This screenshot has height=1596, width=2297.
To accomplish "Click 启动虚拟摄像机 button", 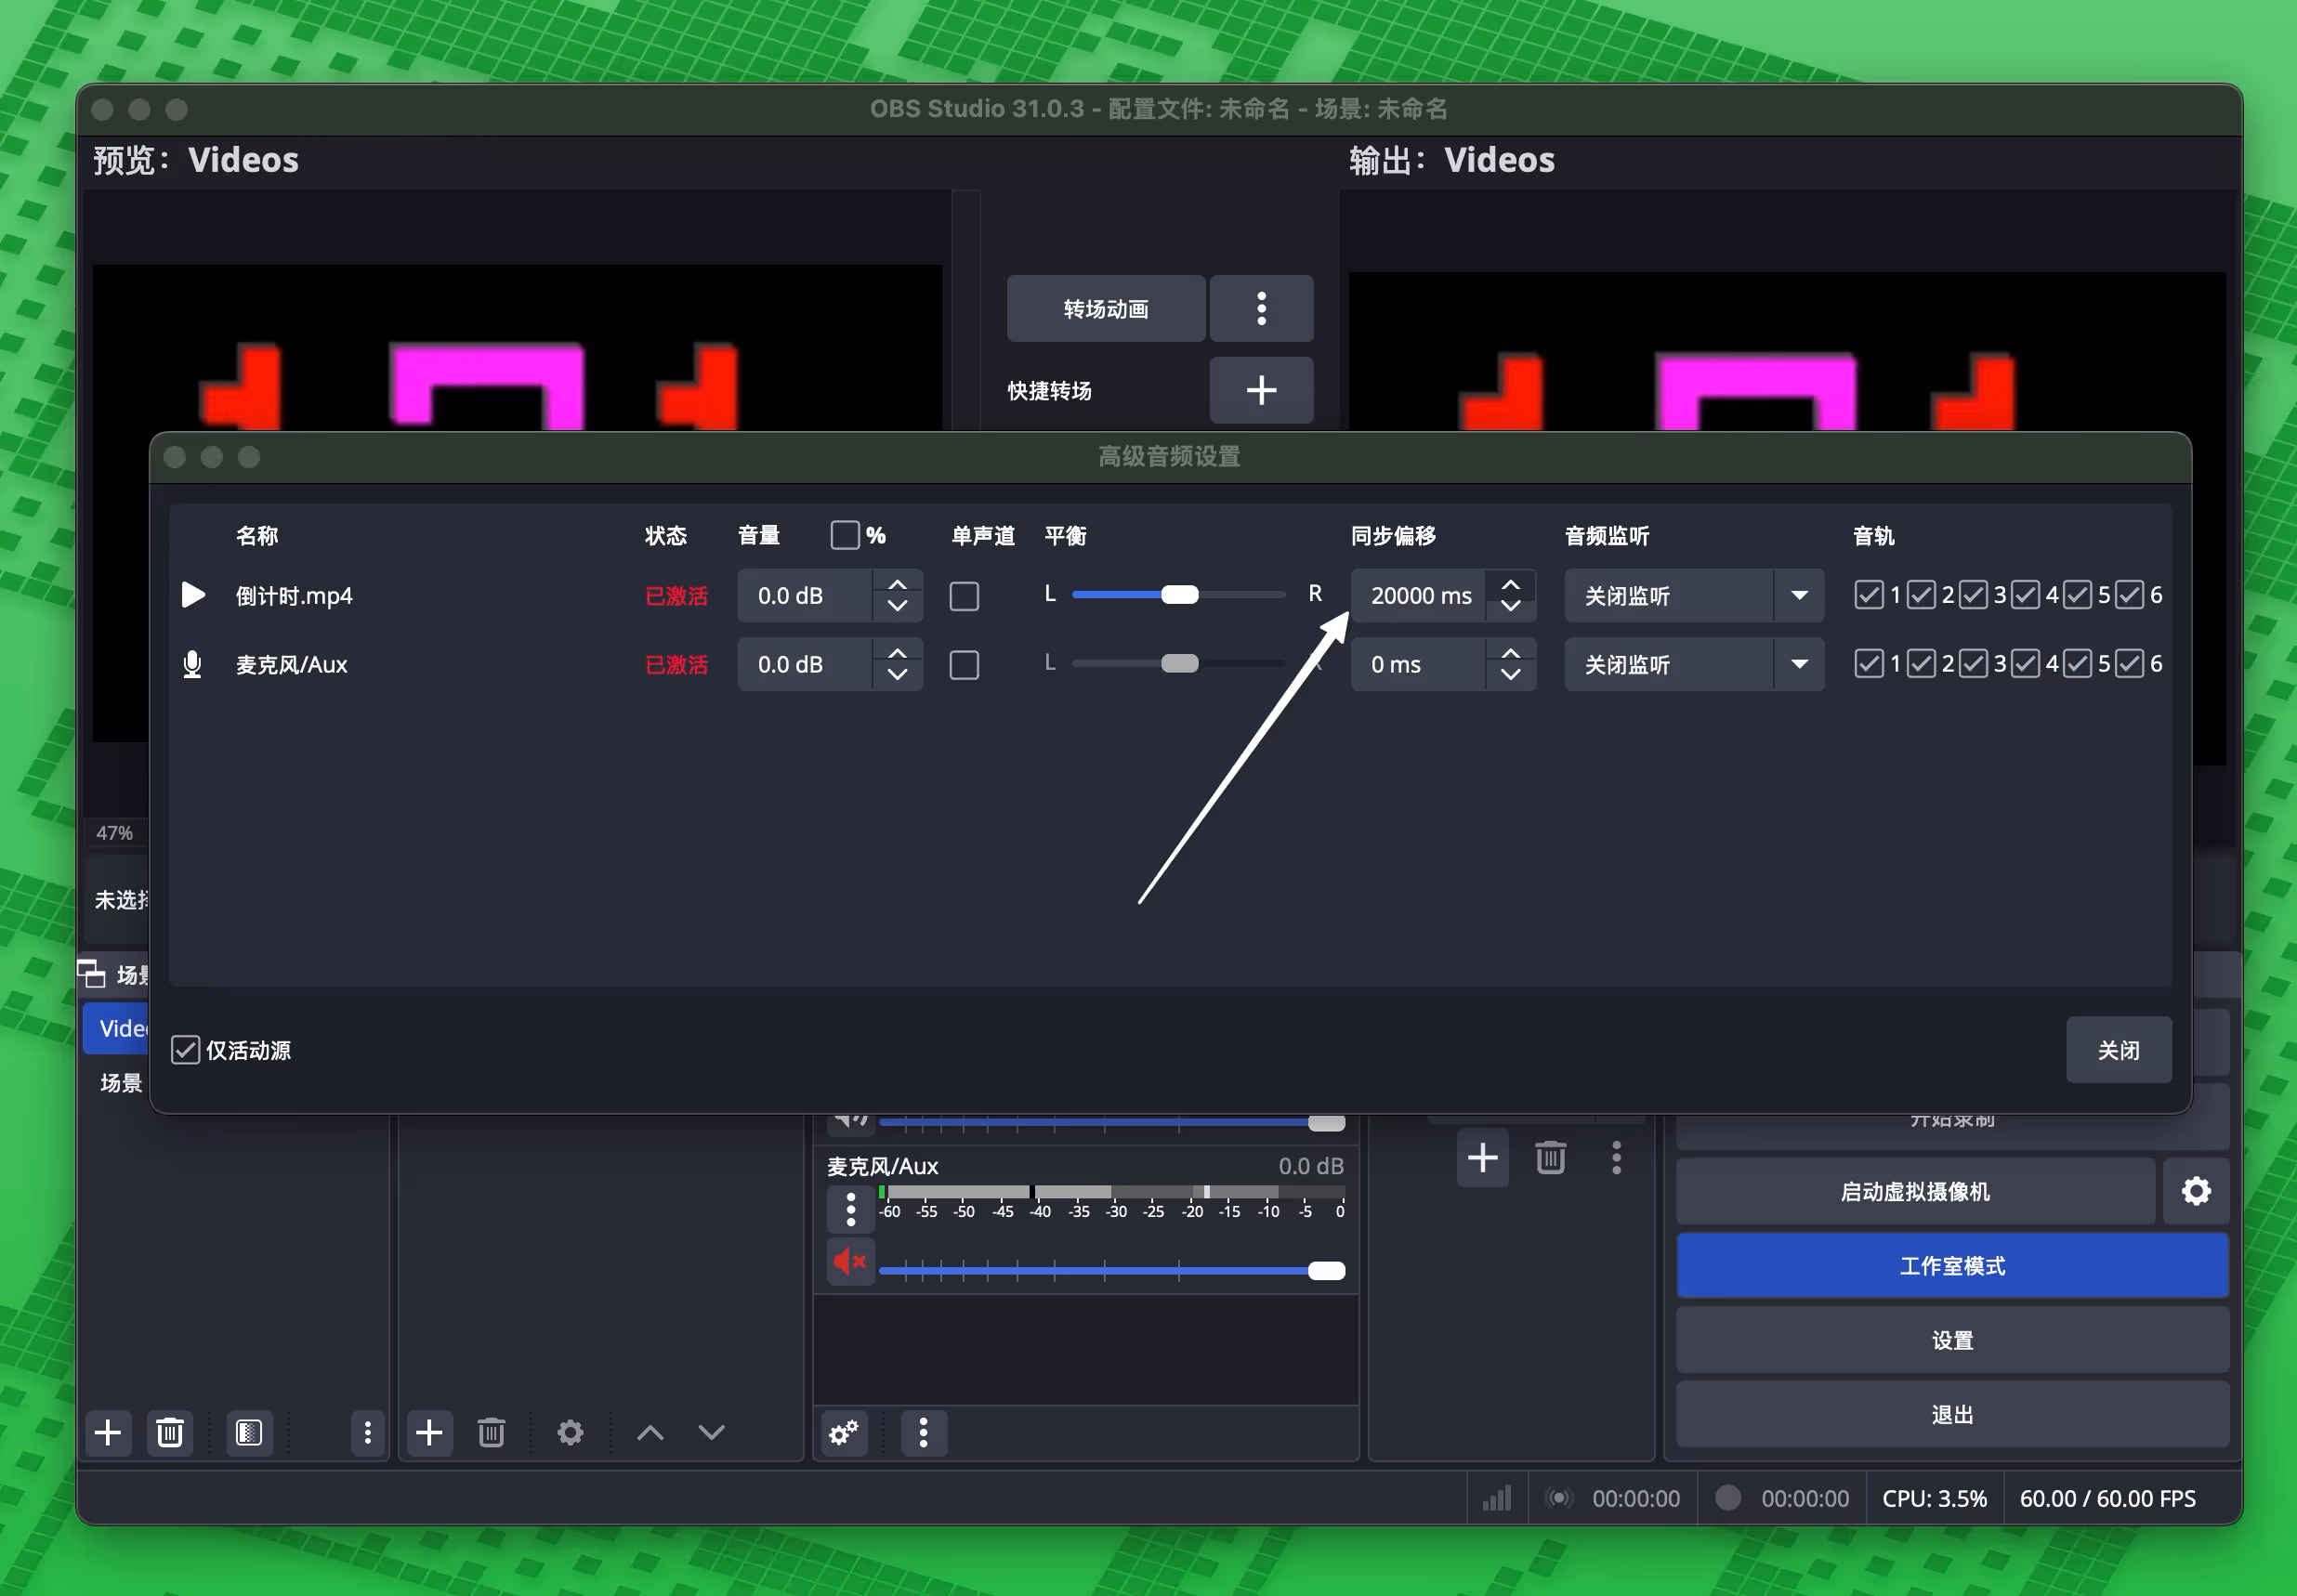I will click(x=1915, y=1191).
